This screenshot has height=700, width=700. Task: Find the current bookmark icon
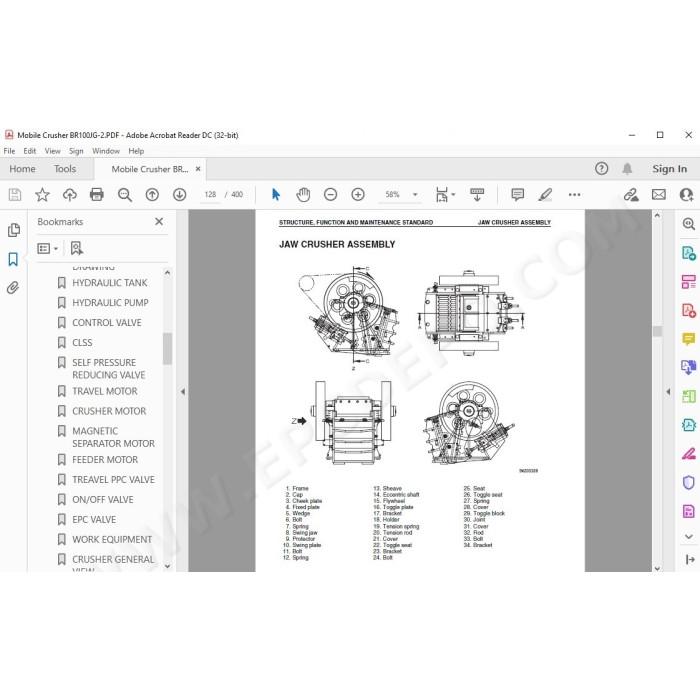coord(77,248)
